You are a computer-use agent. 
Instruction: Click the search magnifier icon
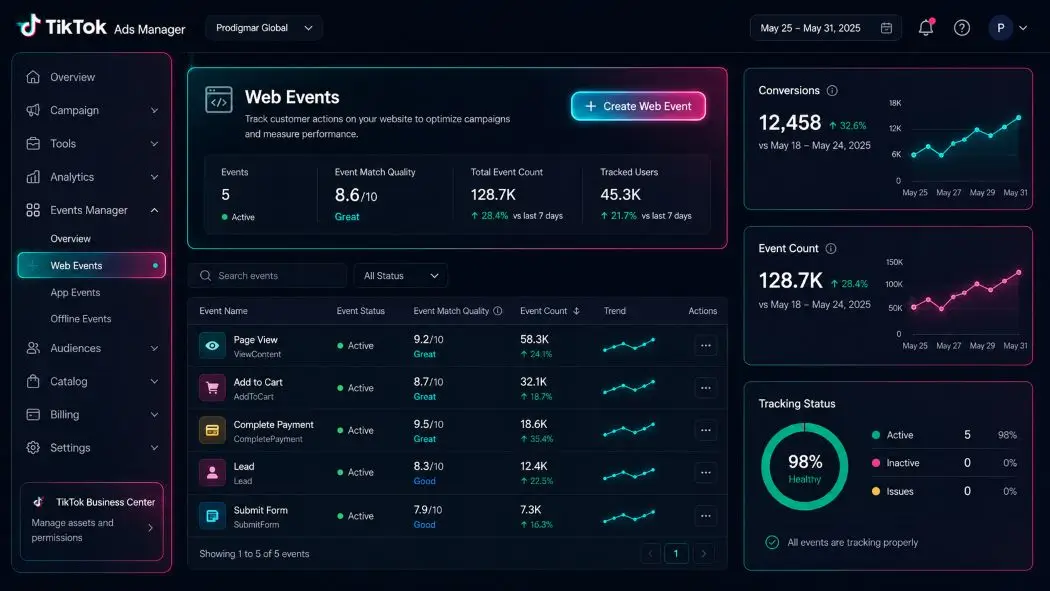pyautogui.click(x=206, y=276)
